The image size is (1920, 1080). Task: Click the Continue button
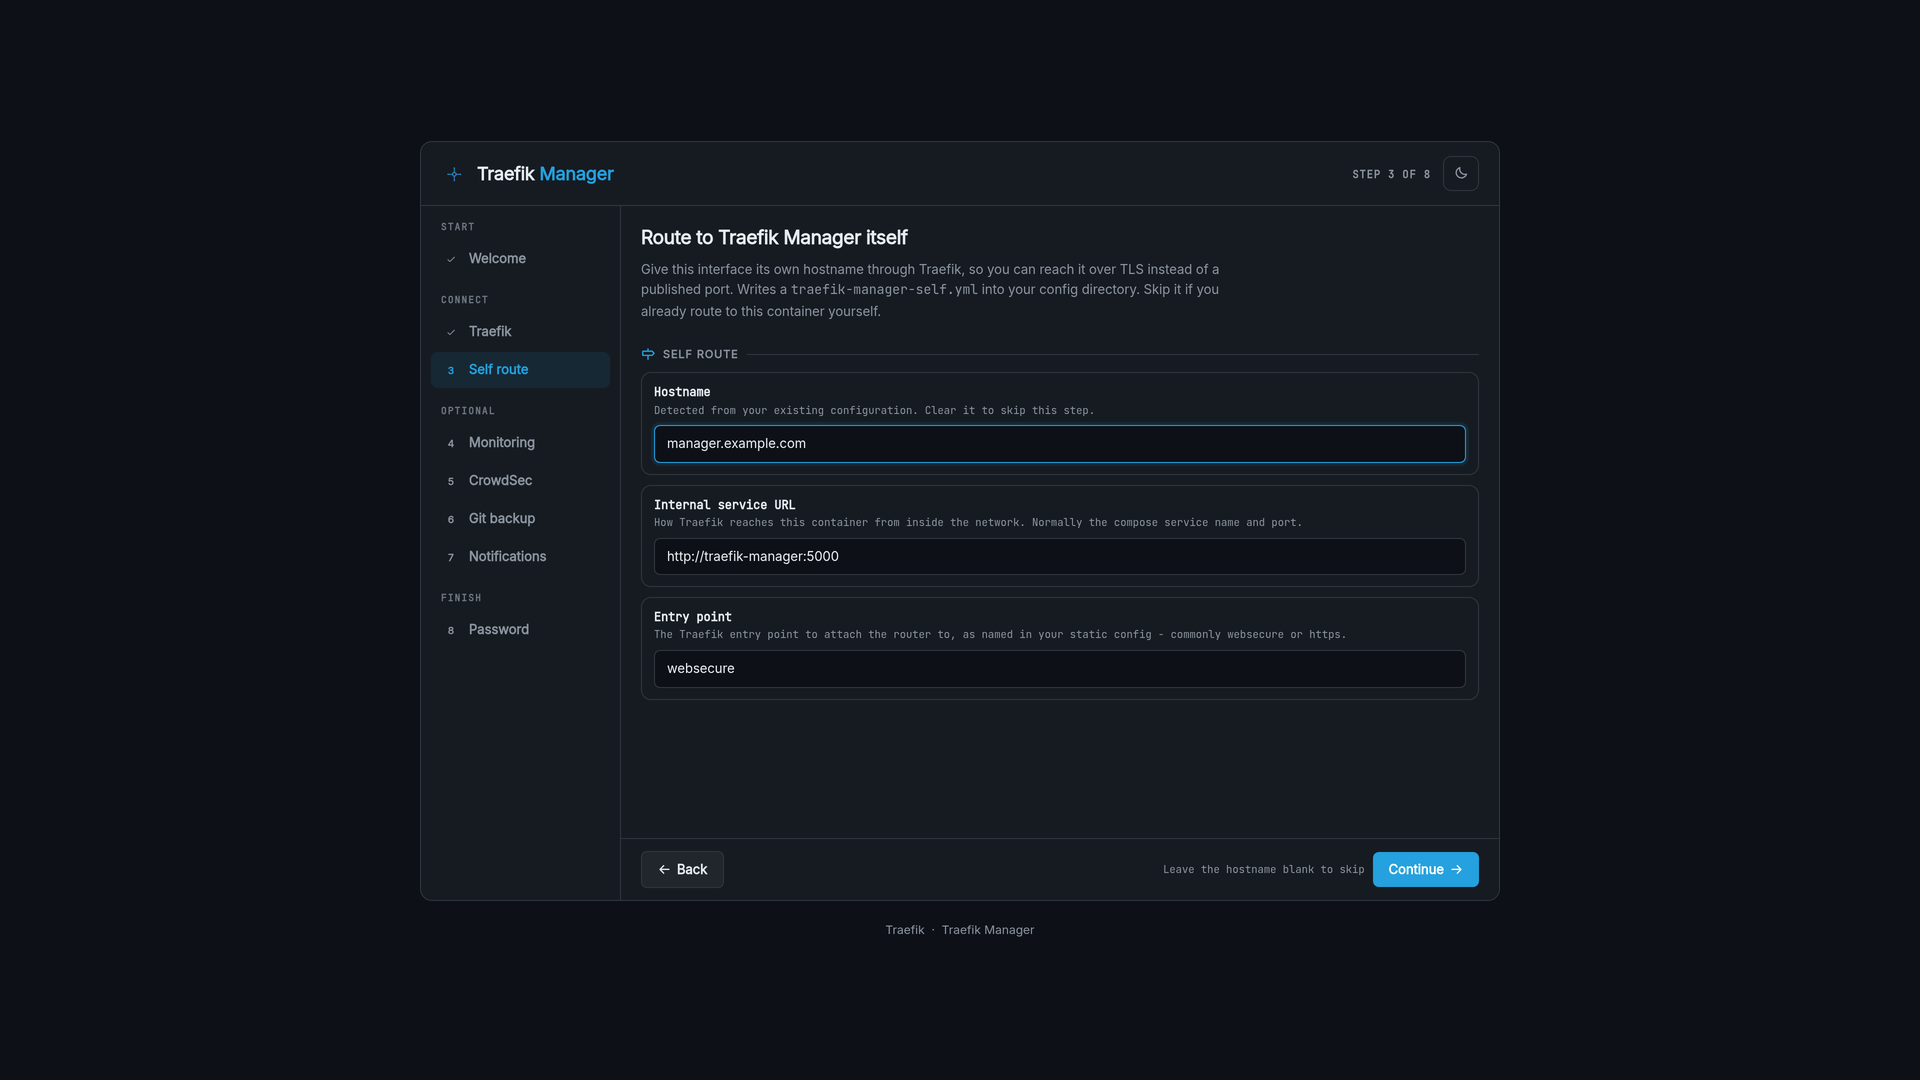pyautogui.click(x=1425, y=870)
